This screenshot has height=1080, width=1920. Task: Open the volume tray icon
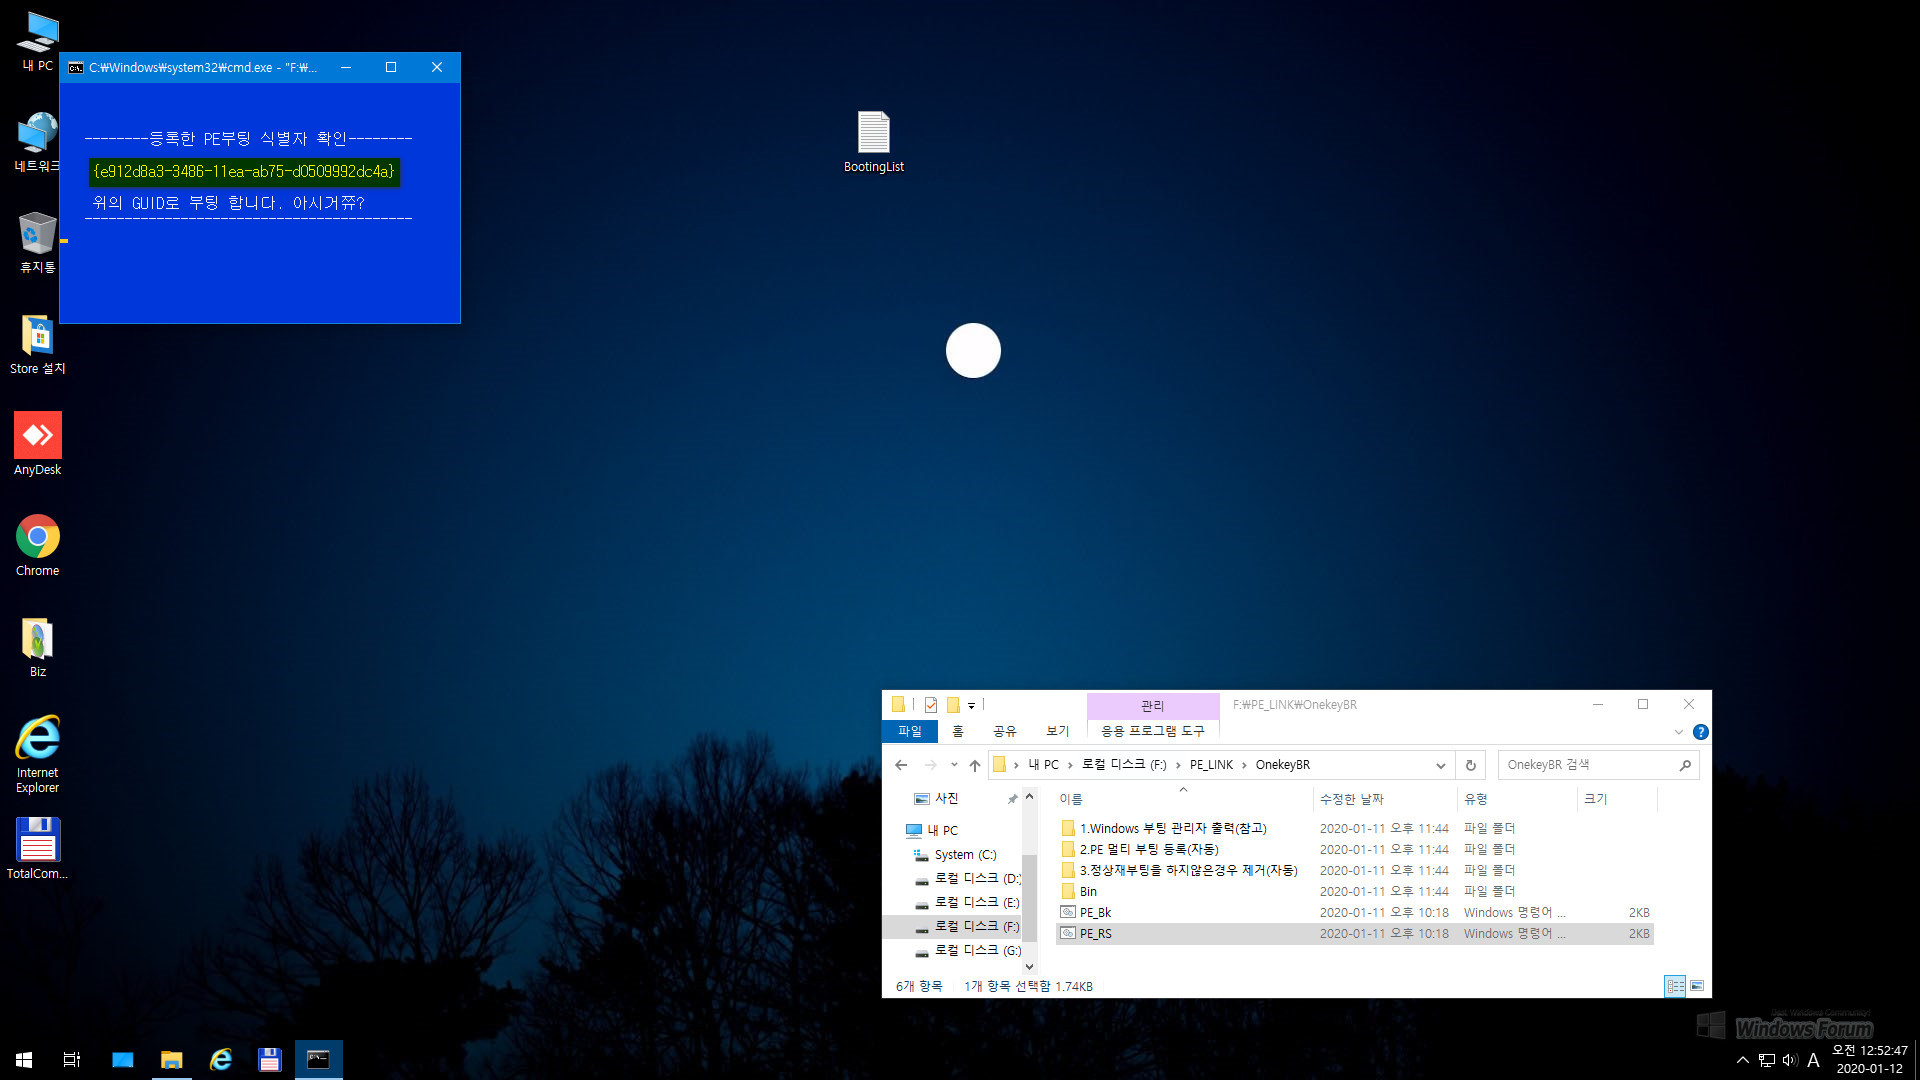[x=1790, y=1060]
